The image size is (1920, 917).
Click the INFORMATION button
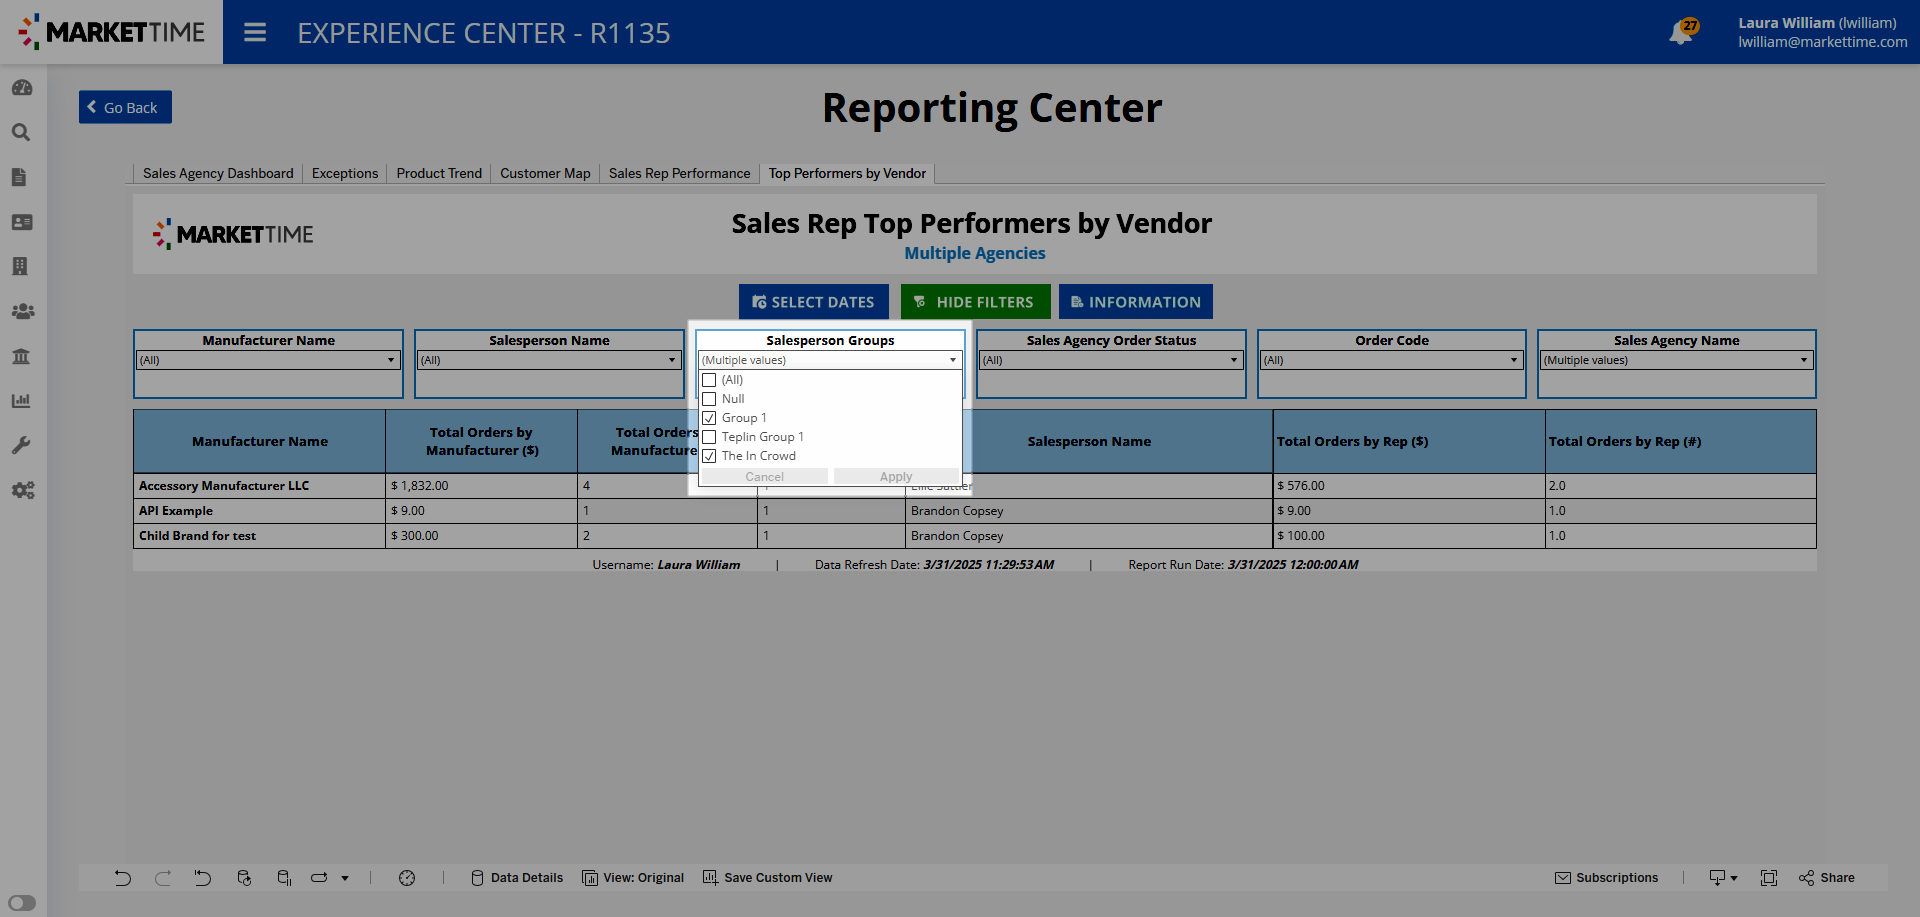click(x=1136, y=302)
